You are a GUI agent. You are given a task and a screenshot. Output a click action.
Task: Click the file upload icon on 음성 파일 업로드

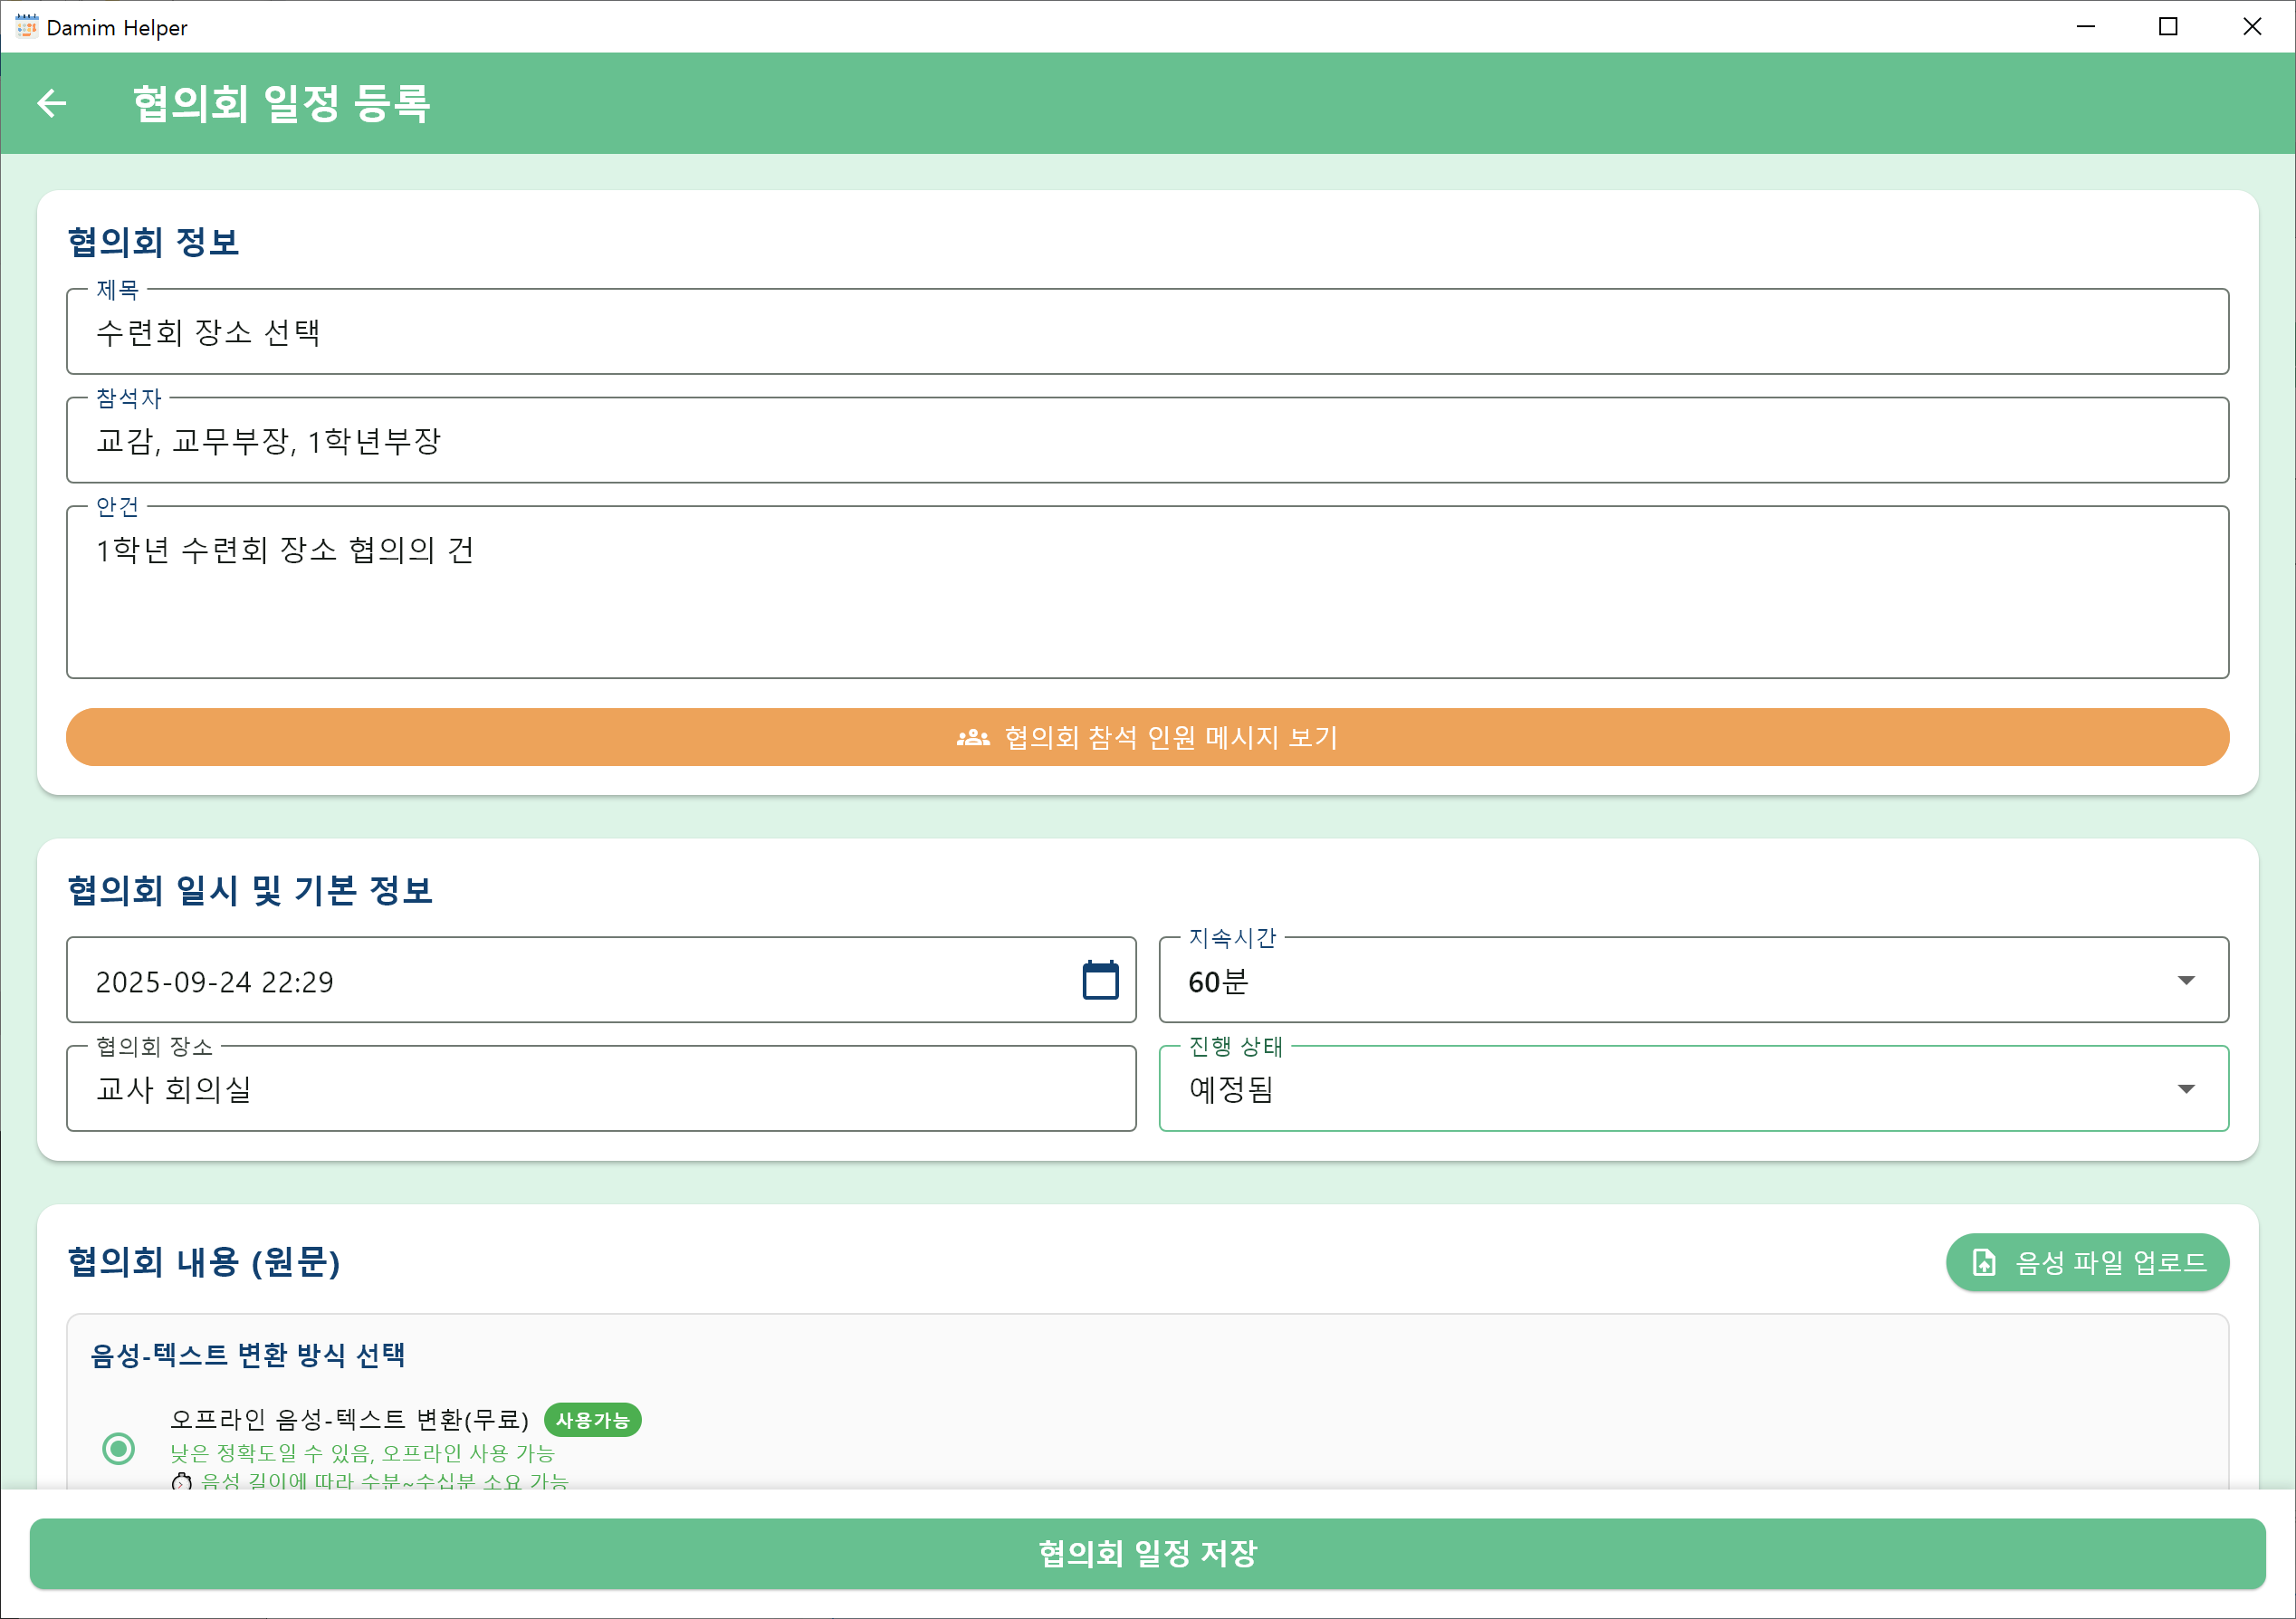pos(1984,1263)
